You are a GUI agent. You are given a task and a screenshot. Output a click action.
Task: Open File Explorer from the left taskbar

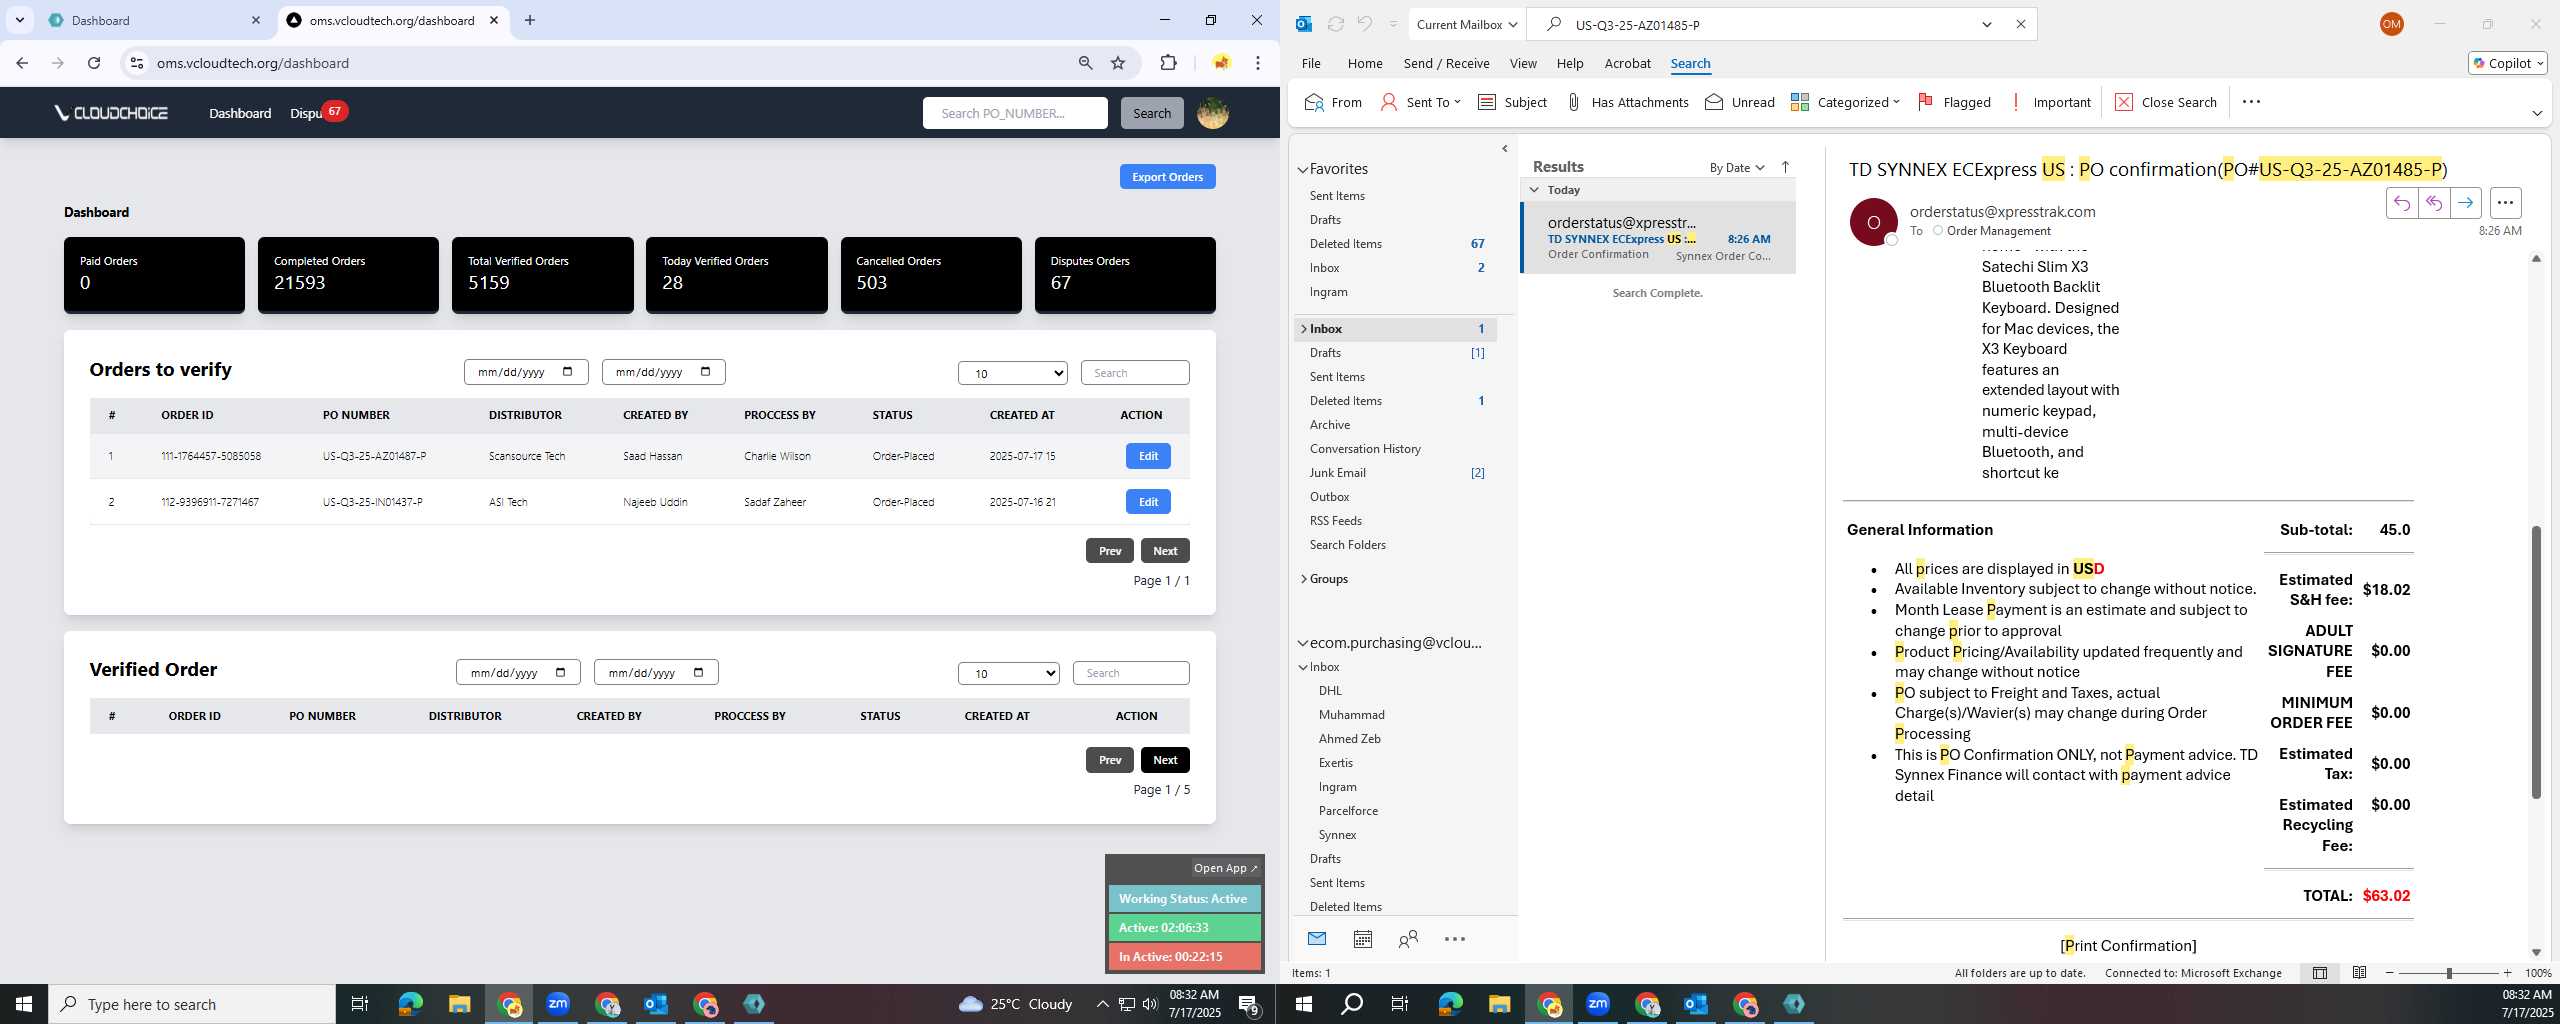459,1004
